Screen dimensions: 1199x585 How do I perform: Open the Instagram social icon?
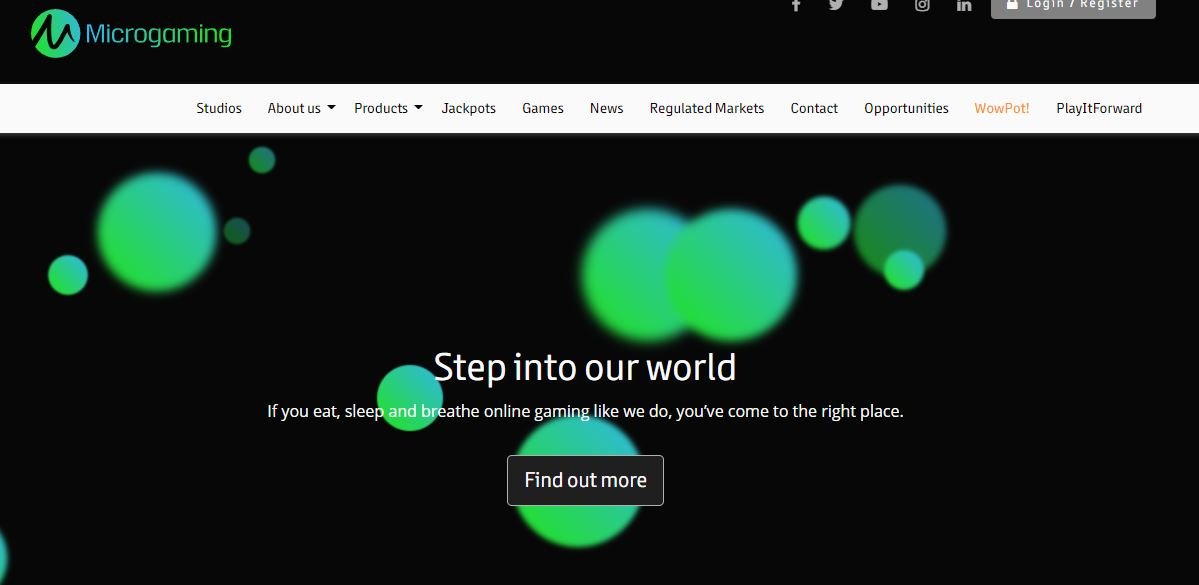[x=922, y=5]
